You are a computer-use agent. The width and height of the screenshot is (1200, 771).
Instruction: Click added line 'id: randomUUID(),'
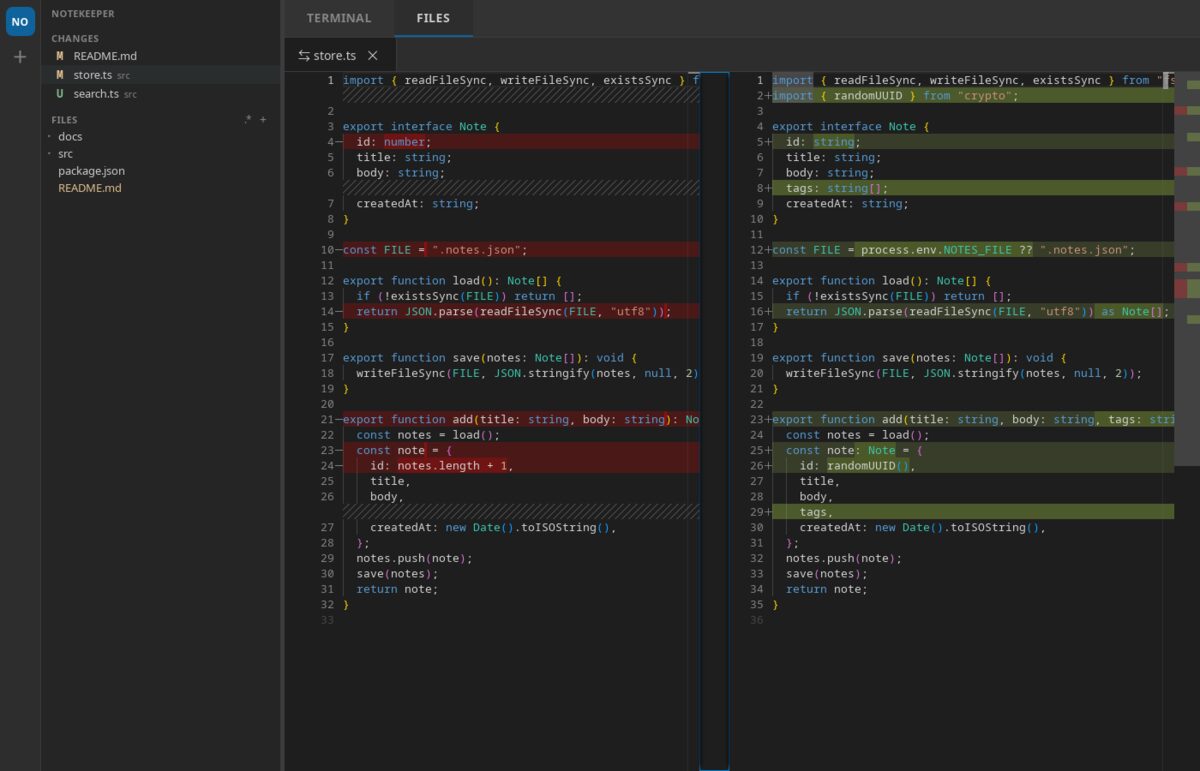(x=972, y=466)
